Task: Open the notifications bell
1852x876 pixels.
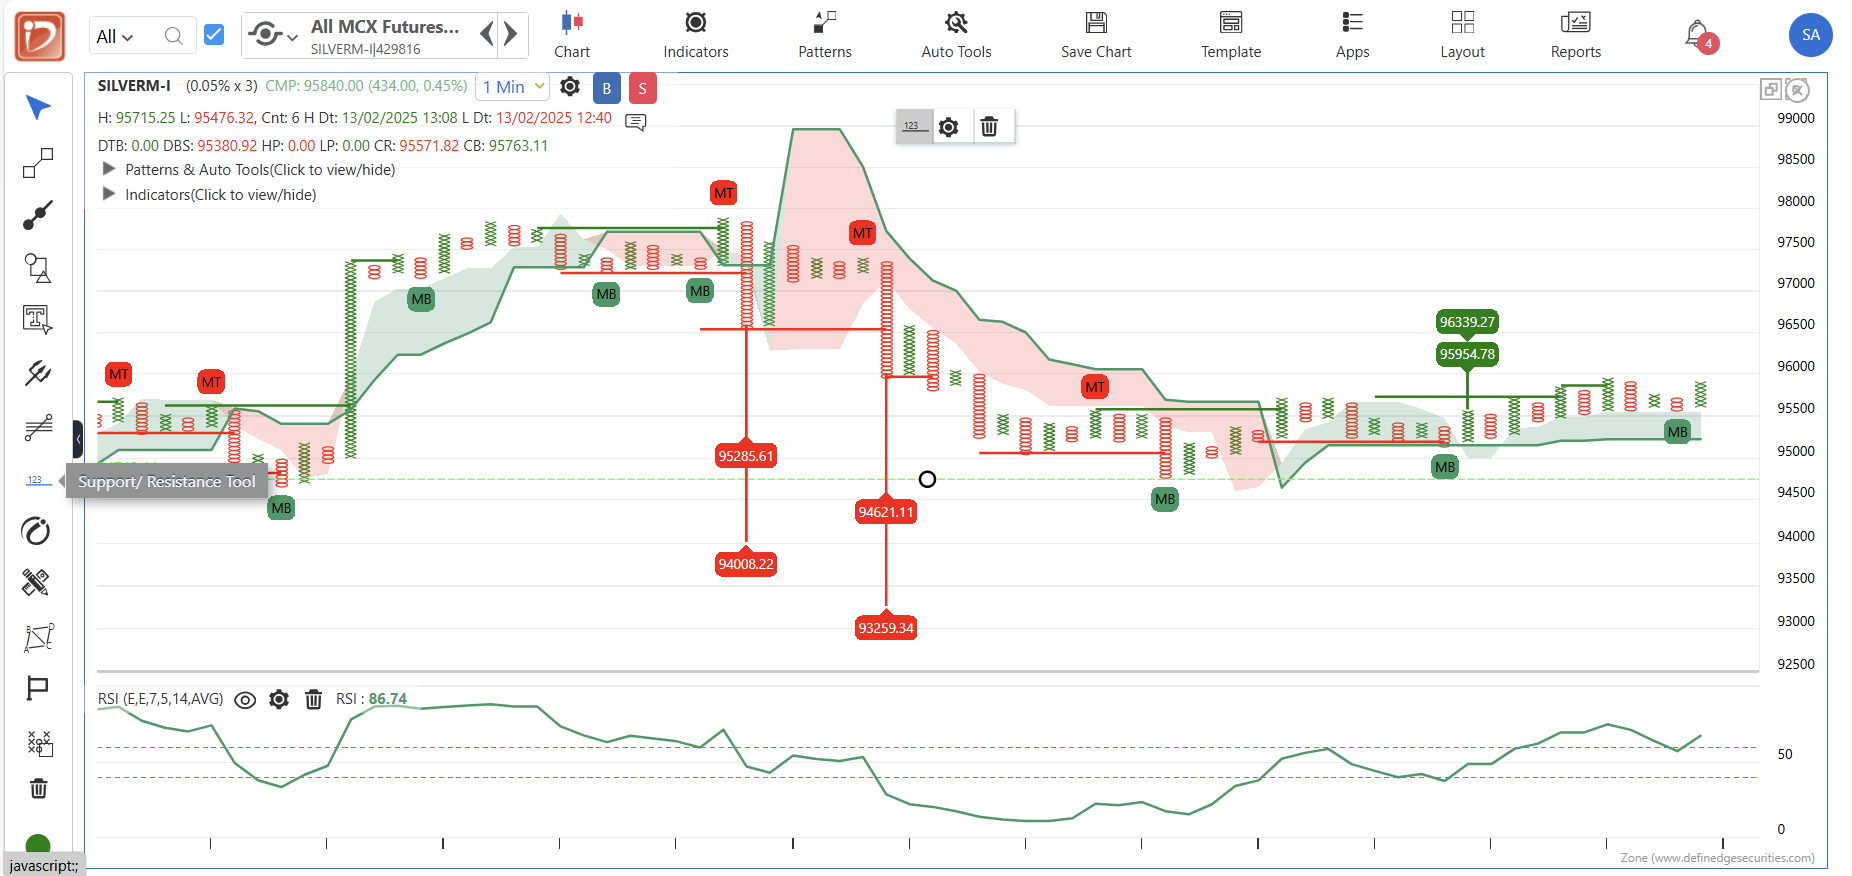Action: point(1697,35)
